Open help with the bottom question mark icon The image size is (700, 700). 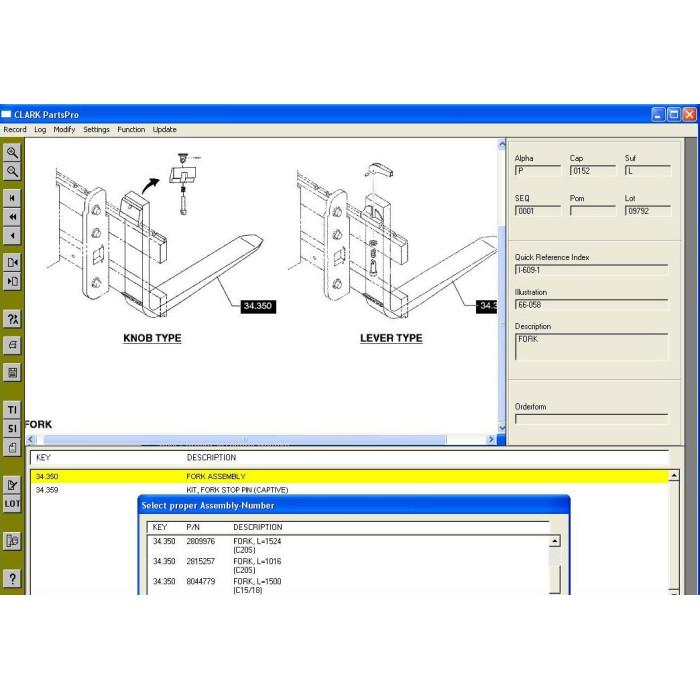[12, 579]
